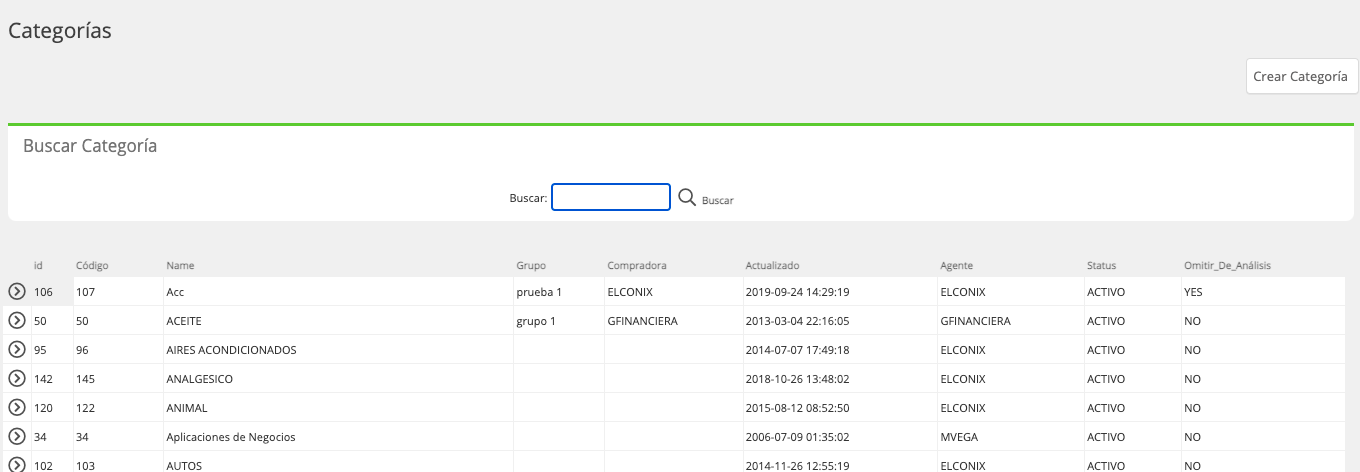Expand the ANALGESICO row arrow icon

pos(17,379)
